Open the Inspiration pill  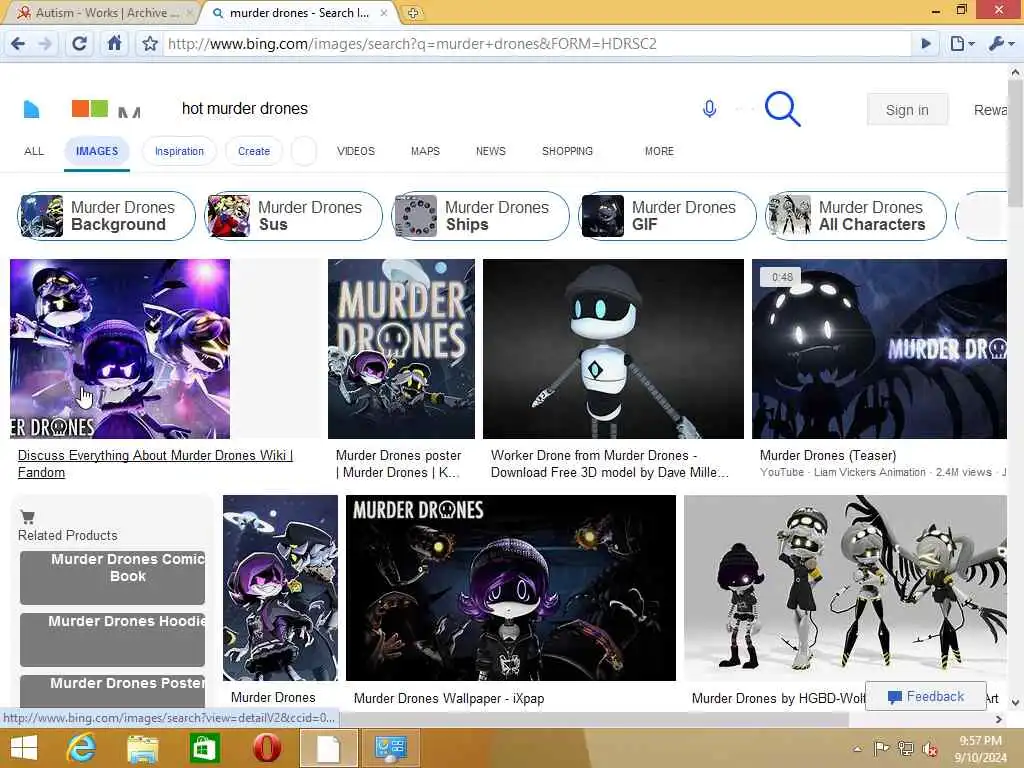(179, 151)
